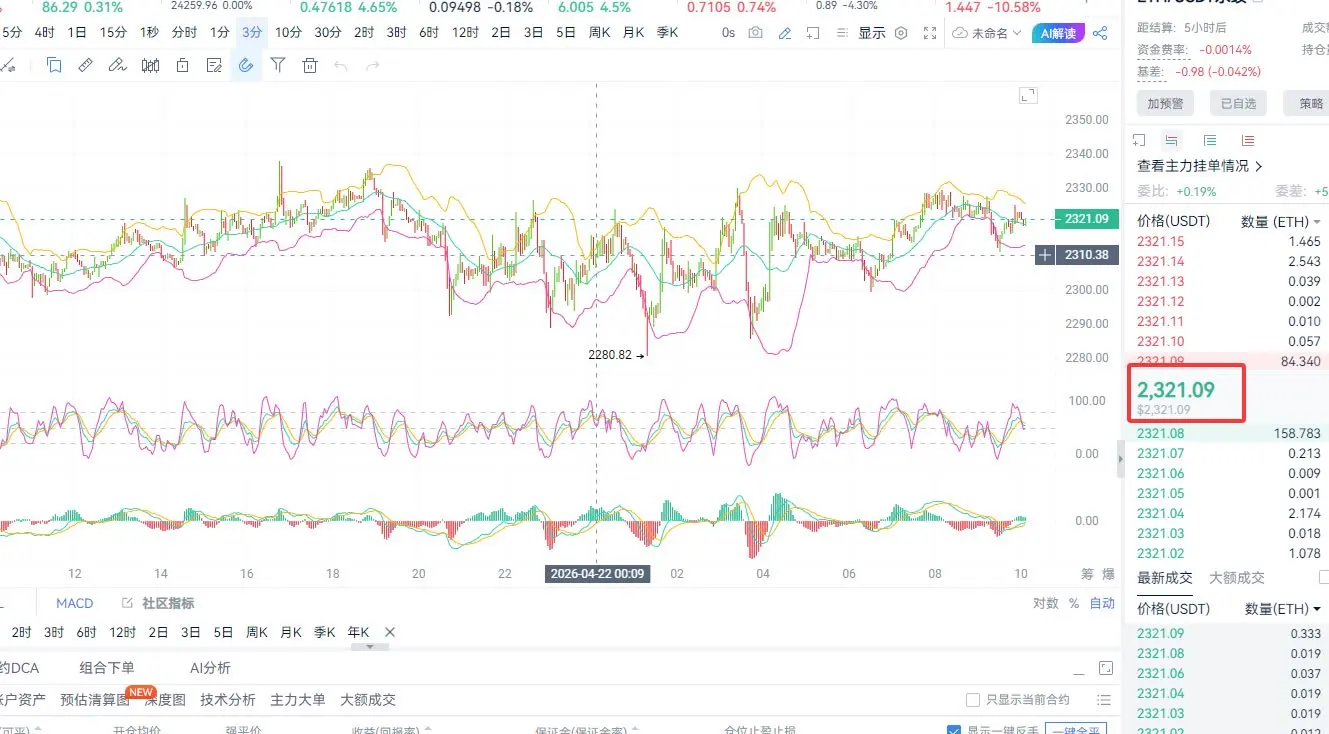
Task: Toggle the 已自选 watchlist button
Action: (1238, 103)
